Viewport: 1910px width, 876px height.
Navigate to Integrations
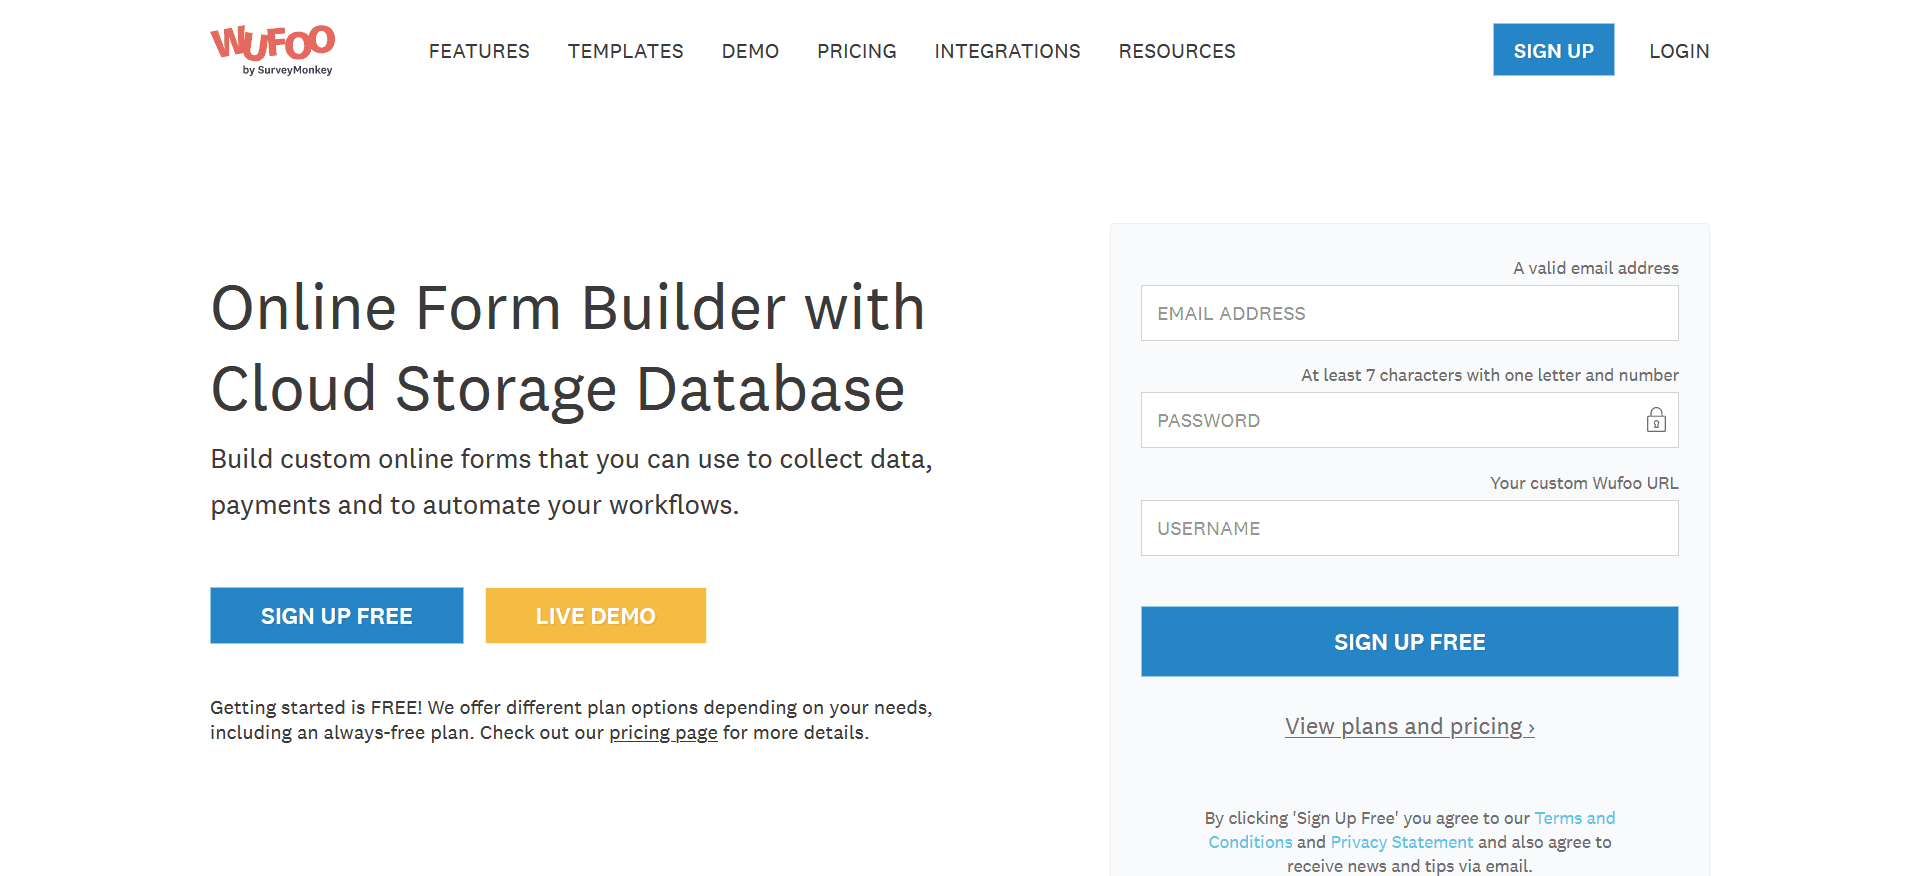pos(1007,51)
